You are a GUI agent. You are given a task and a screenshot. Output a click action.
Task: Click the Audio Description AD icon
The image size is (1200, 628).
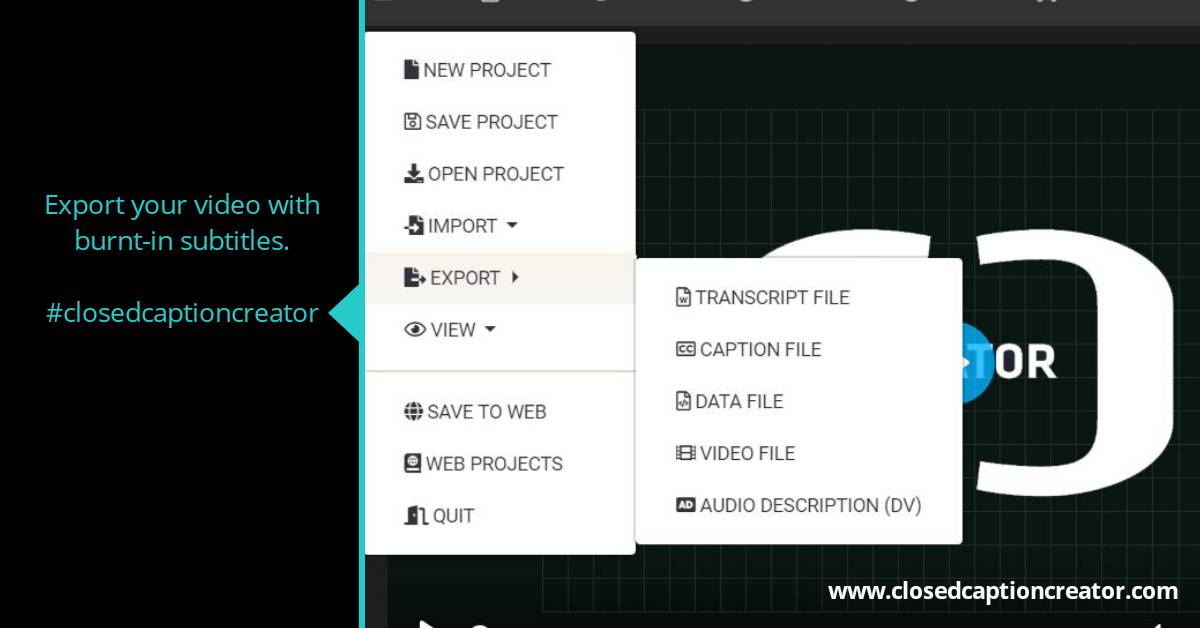click(x=686, y=505)
